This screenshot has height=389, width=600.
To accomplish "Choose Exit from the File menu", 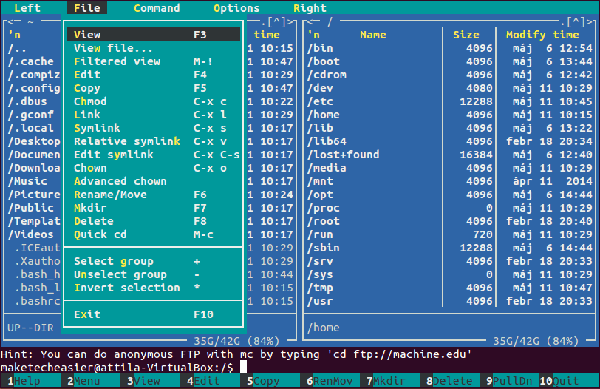I will (x=153, y=314).
